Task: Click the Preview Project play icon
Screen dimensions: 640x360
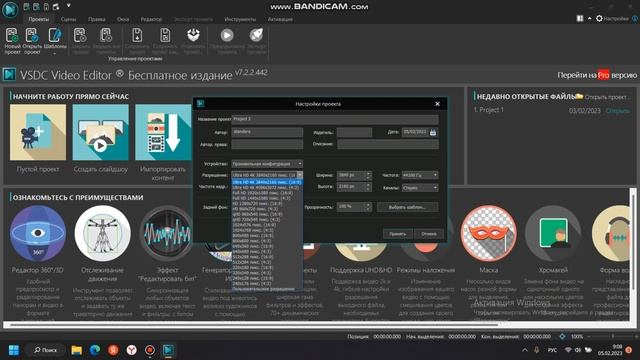Action: point(227,36)
